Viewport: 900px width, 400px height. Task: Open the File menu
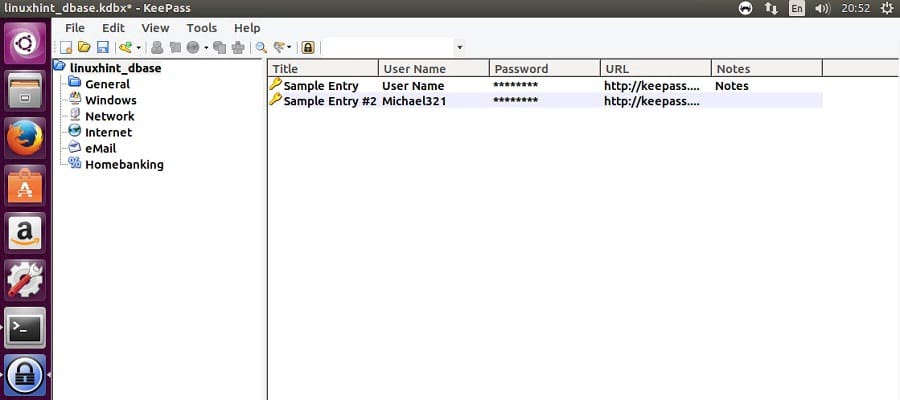[75, 28]
